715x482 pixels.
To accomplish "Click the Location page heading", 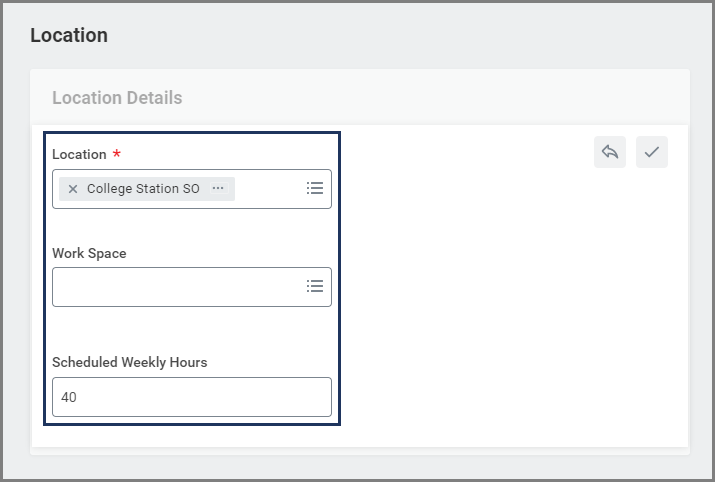I will pyautogui.click(x=69, y=36).
